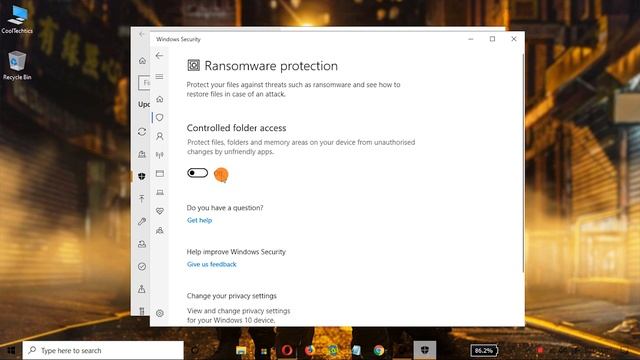This screenshot has width=640, height=360.
Task: Open Windows Security settings gear
Action: coord(160,313)
